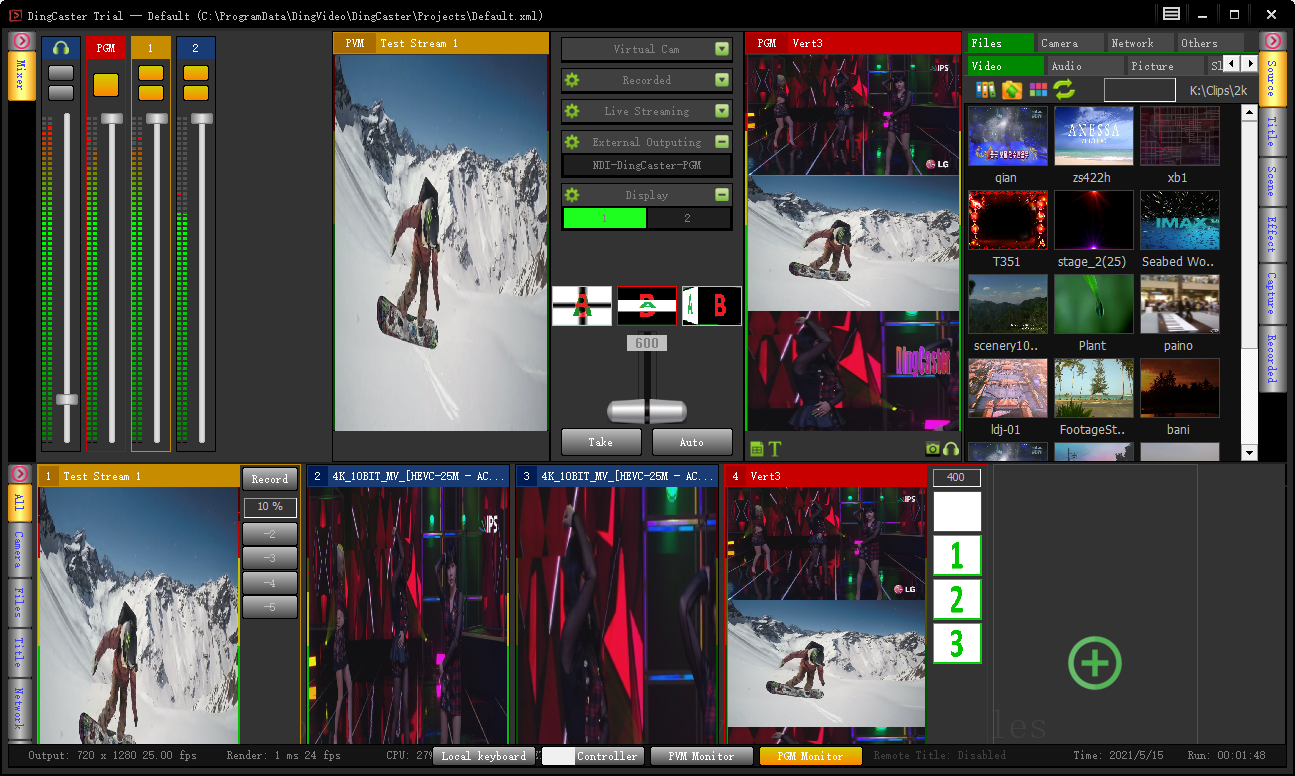Open the hamburger menu in title bar
The height and width of the screenshot is (776, 1295).
[1171, 14]
